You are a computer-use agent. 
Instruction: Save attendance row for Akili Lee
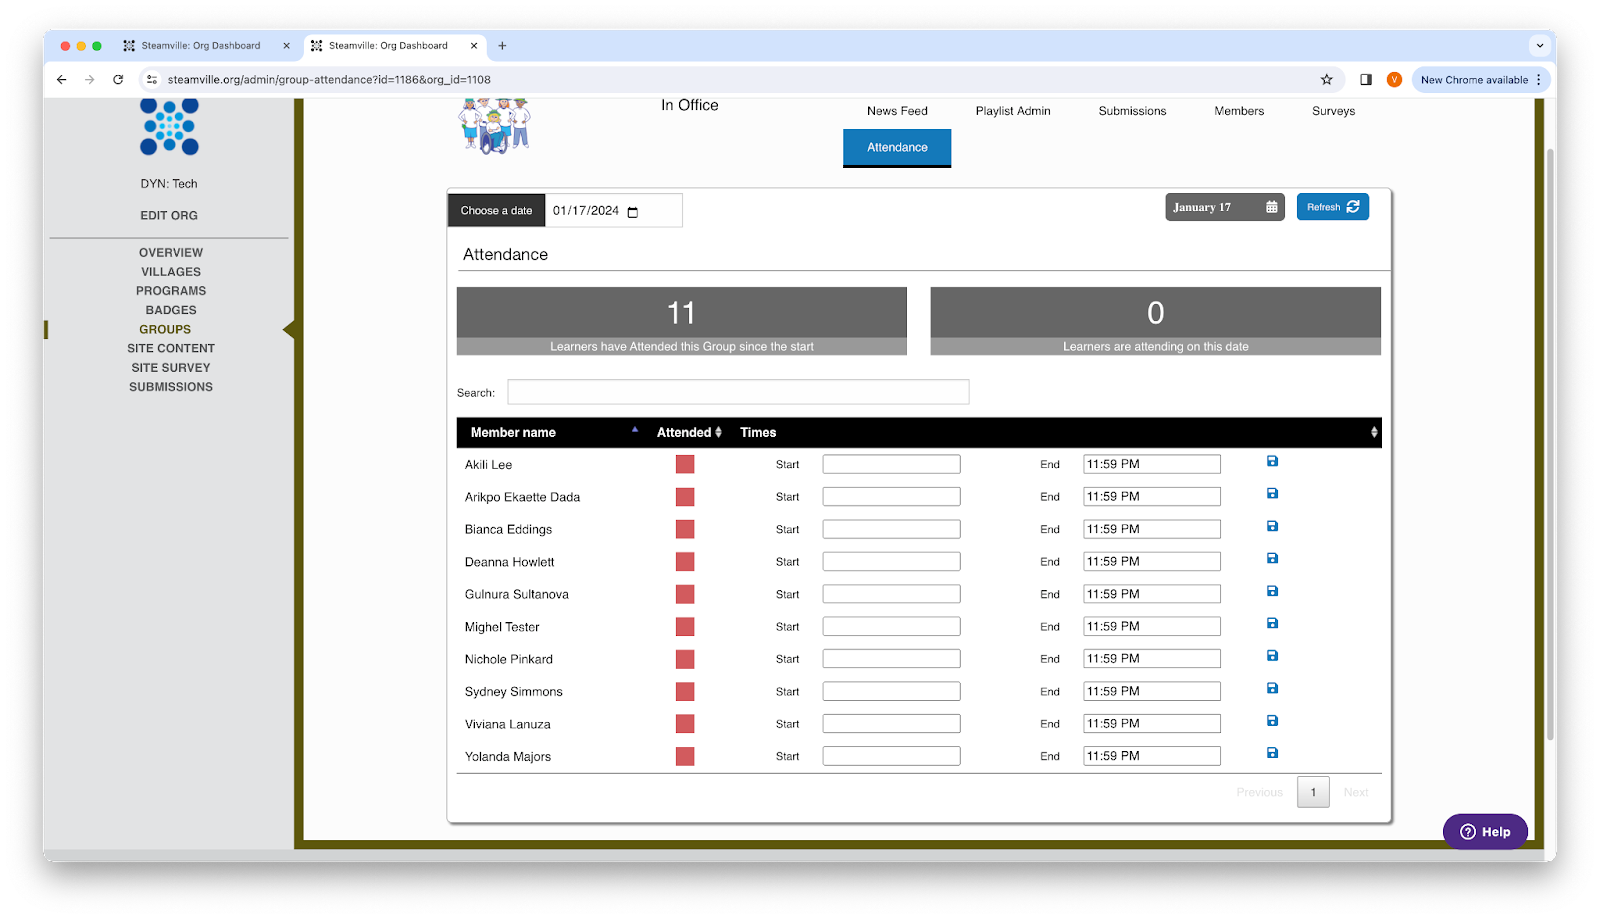click(1272, 461)
